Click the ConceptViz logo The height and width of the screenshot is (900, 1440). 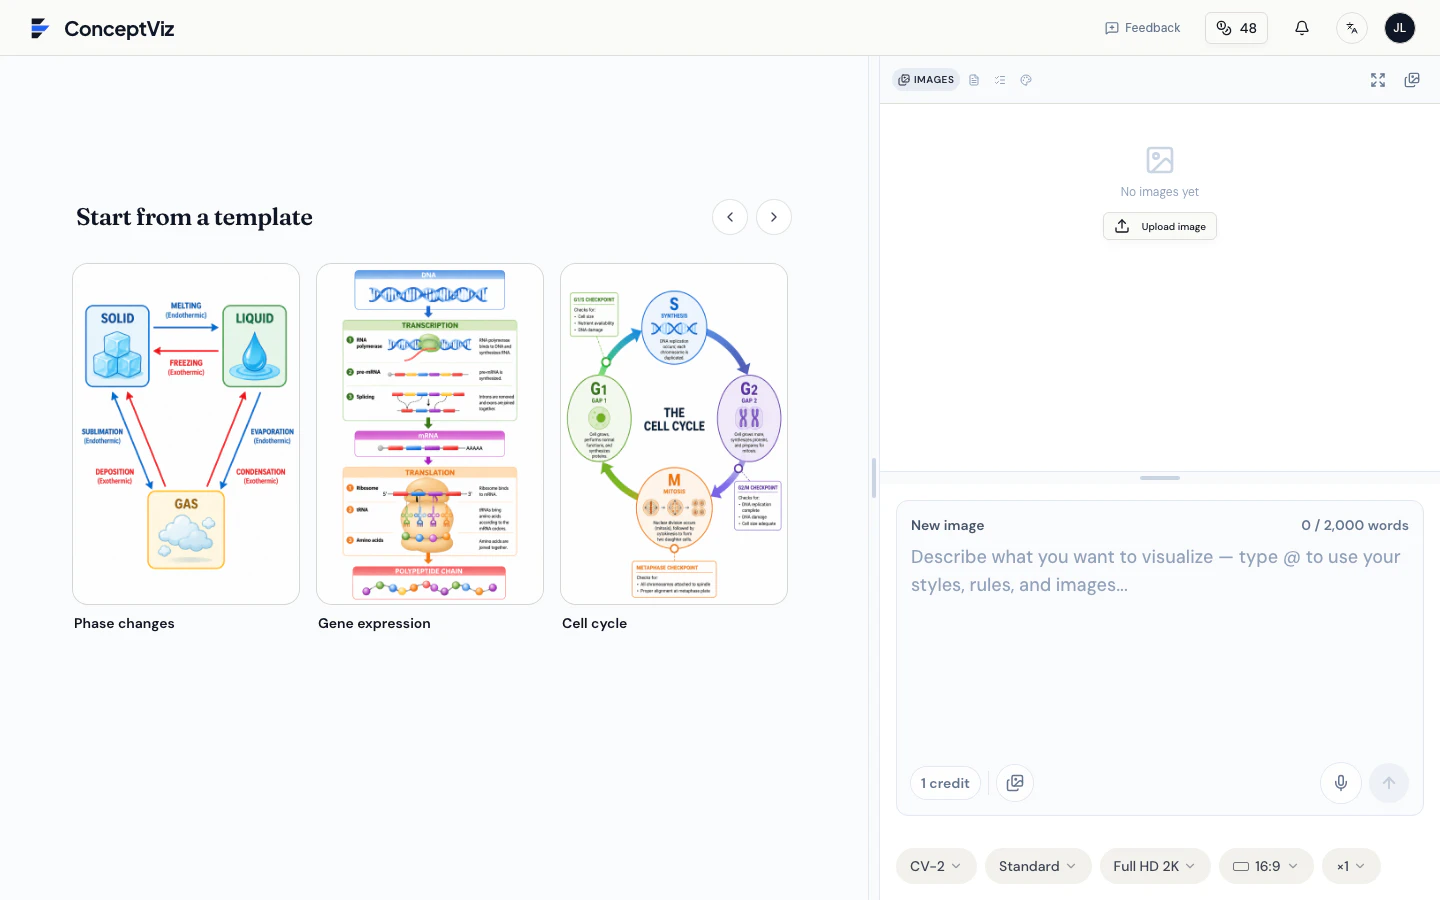102,28
